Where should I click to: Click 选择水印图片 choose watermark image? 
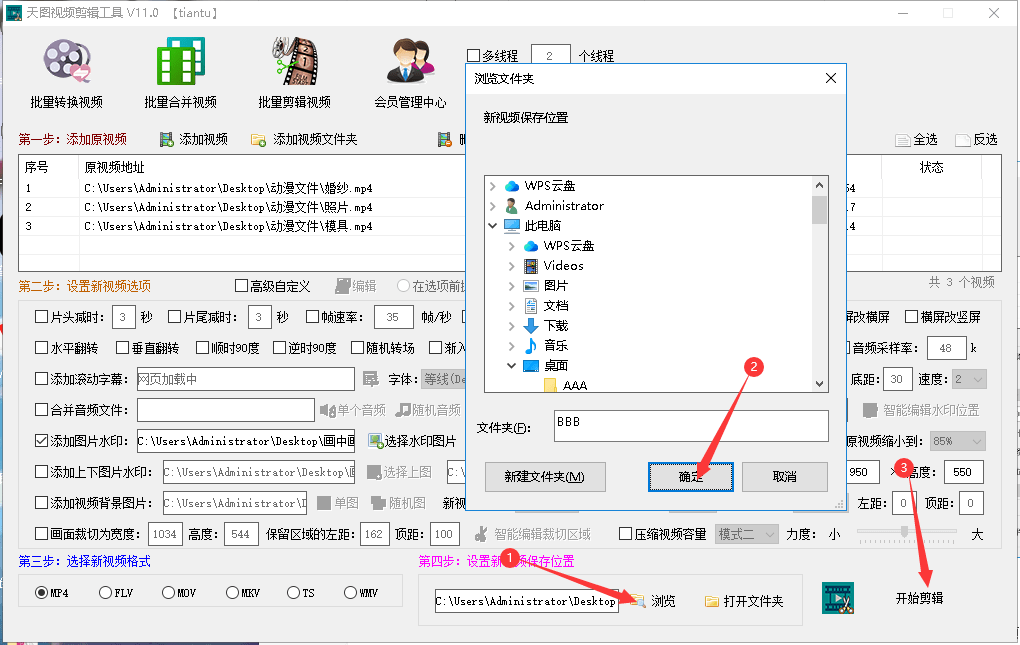(x=412, y=441)
